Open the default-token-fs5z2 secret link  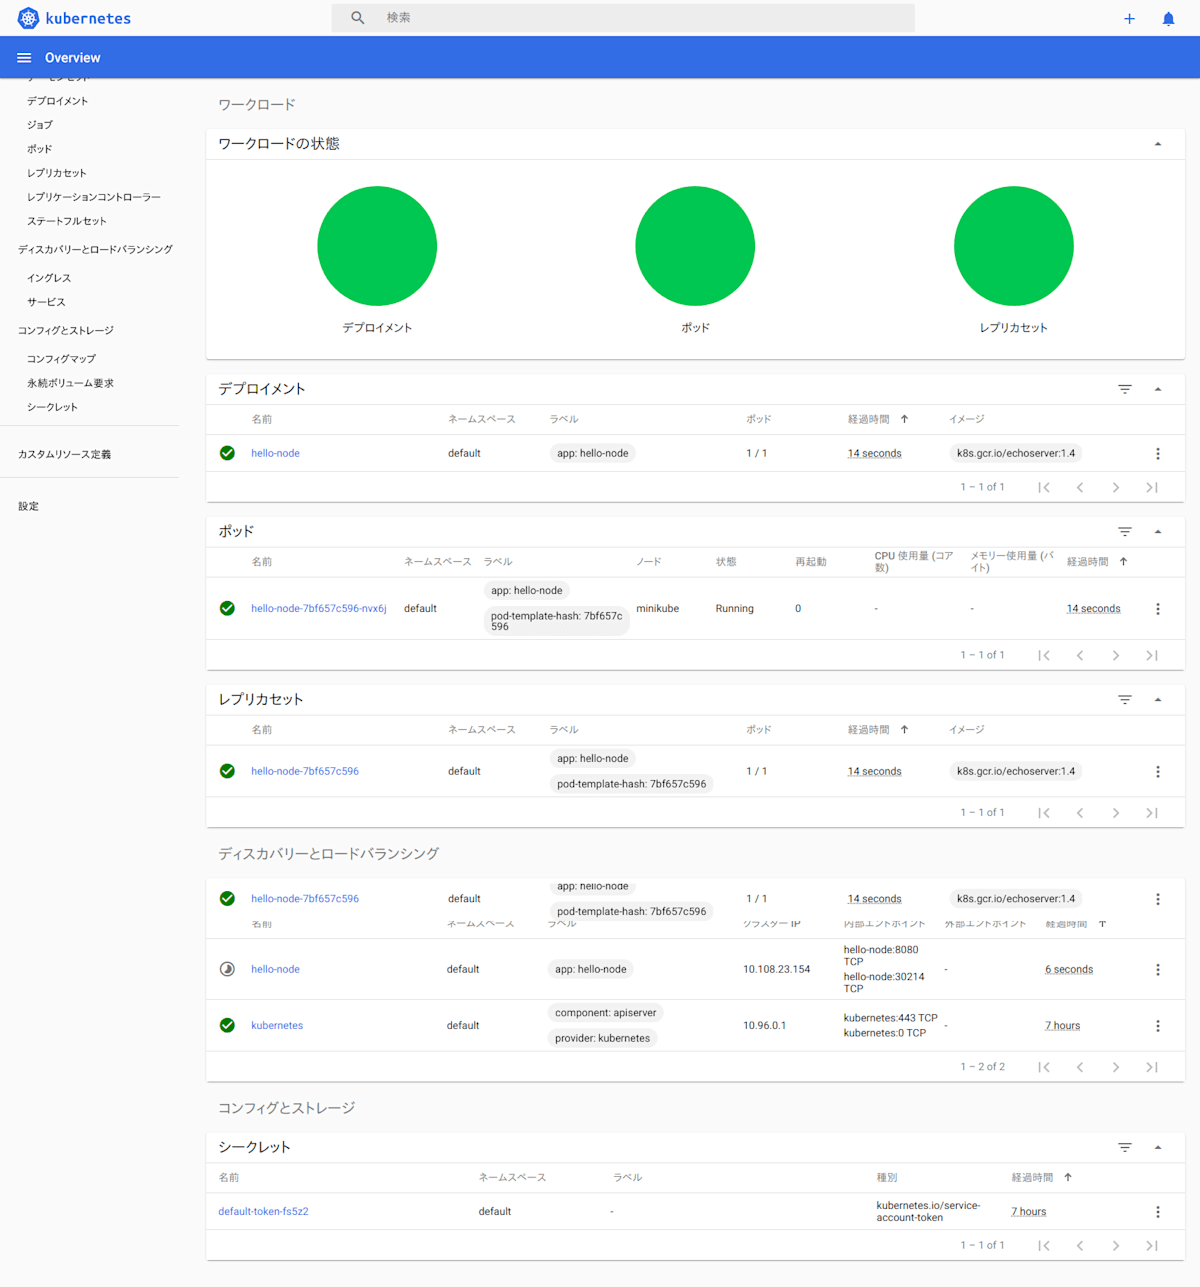click(263, 1211)
